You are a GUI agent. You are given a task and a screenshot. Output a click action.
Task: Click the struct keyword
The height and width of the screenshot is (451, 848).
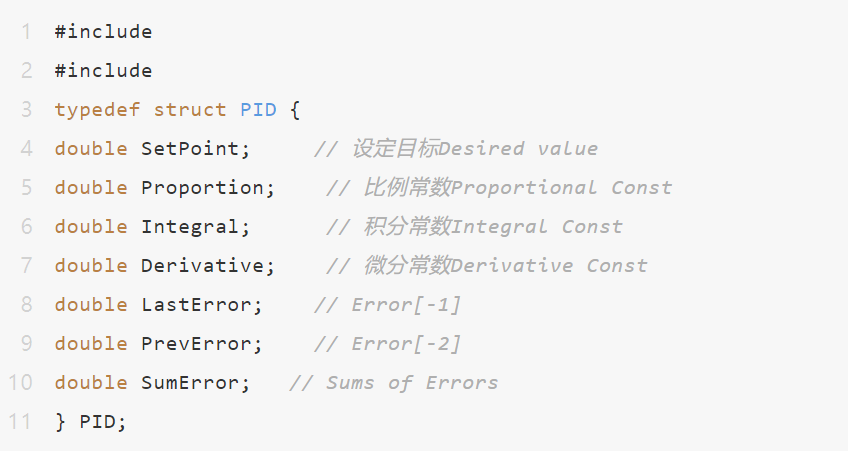click(190, 110)
